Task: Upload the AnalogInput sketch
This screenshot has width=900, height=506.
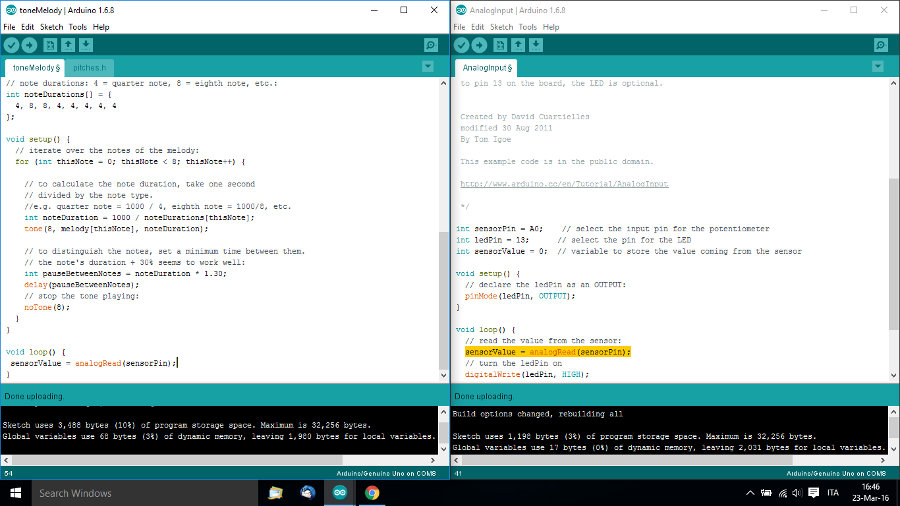Action: coord(479,45)
